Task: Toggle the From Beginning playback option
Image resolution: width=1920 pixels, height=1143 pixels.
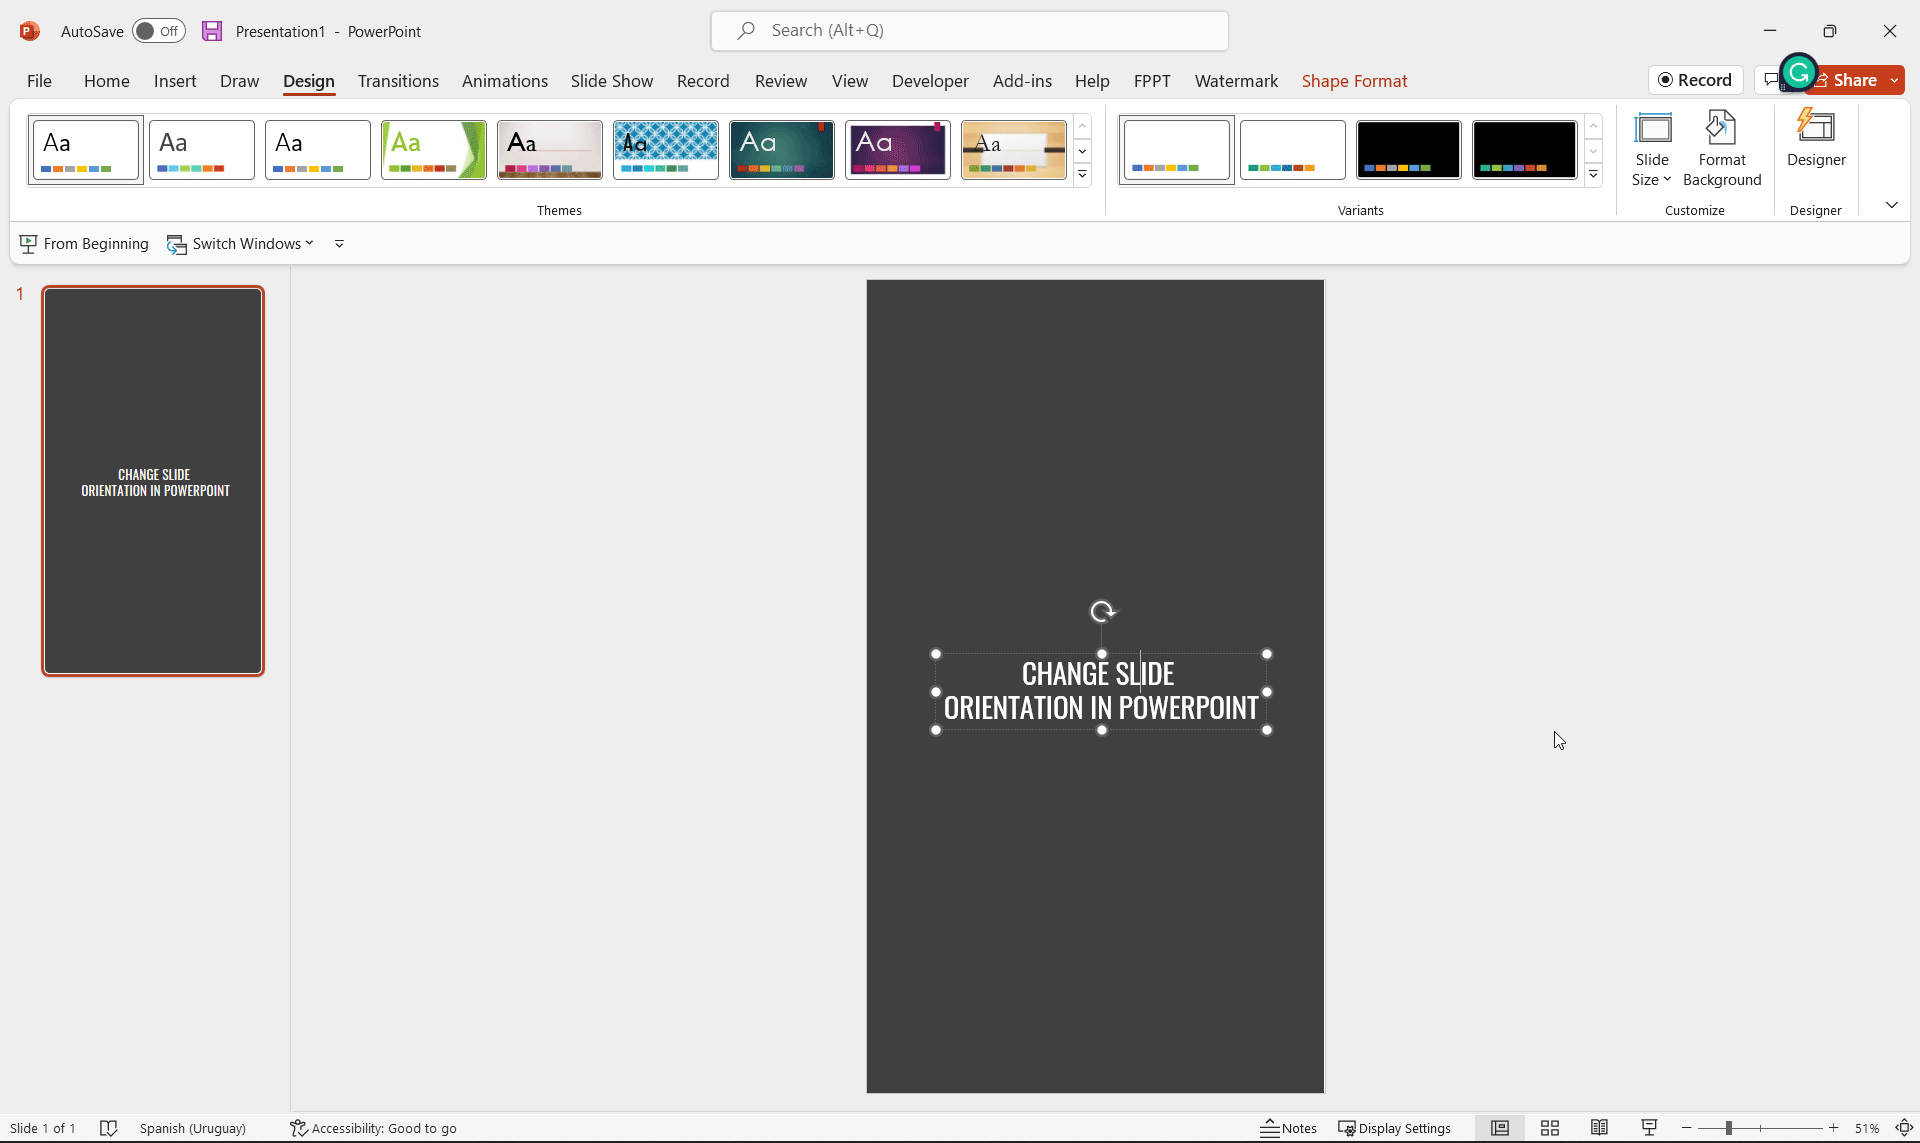Action: click(x=84, y=242)
